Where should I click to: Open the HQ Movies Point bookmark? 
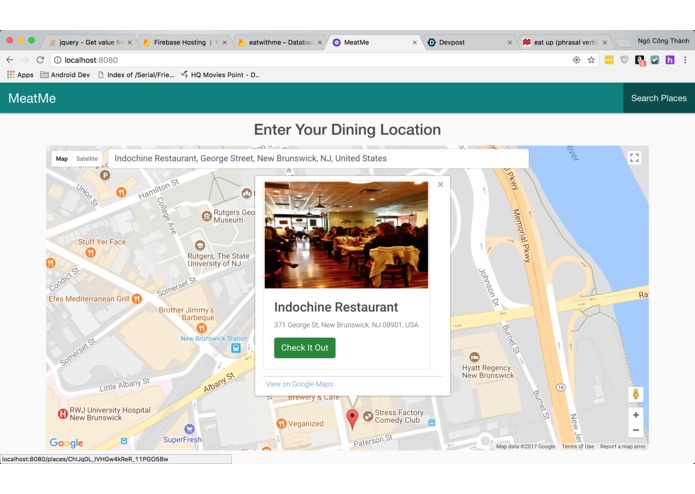[x=220, y=75]
